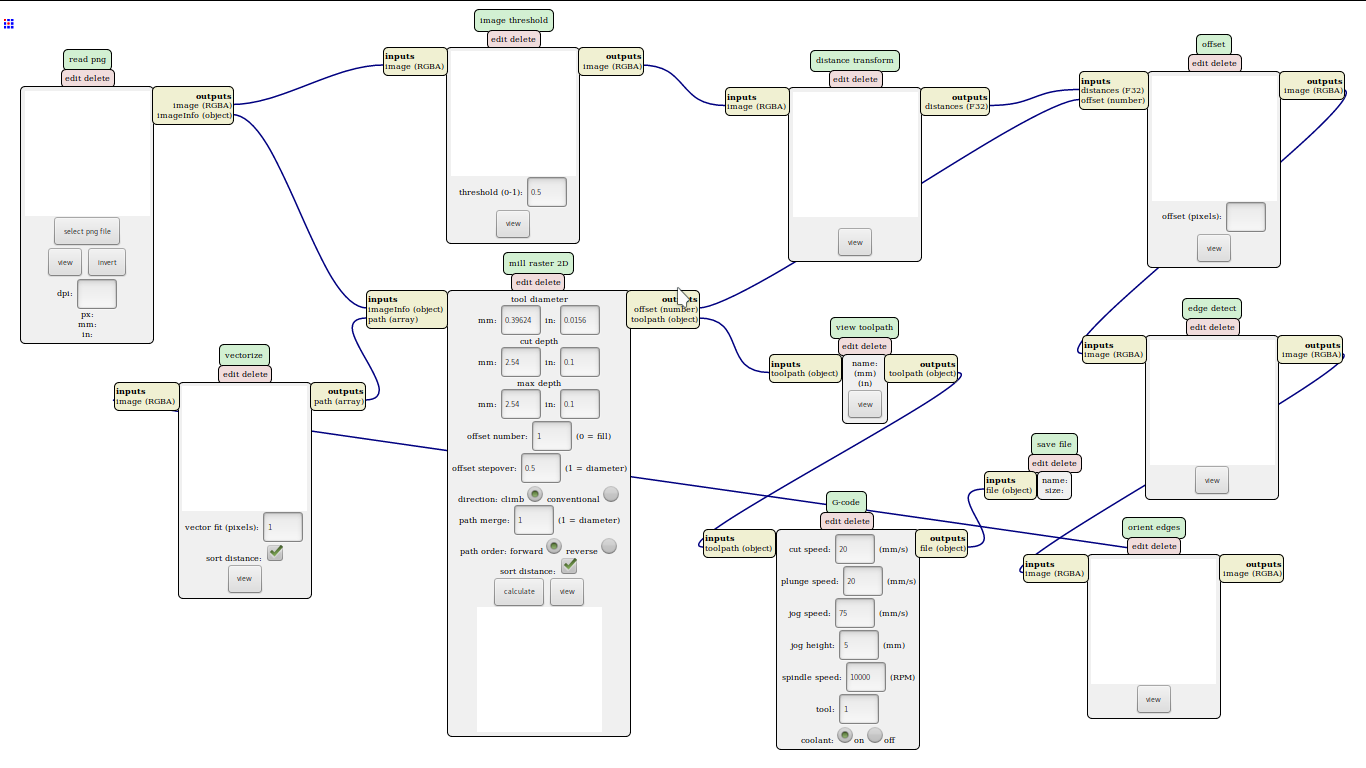1366x768 pixels.
Task: Click view button in image threshold module
Action: coord(513,224)
